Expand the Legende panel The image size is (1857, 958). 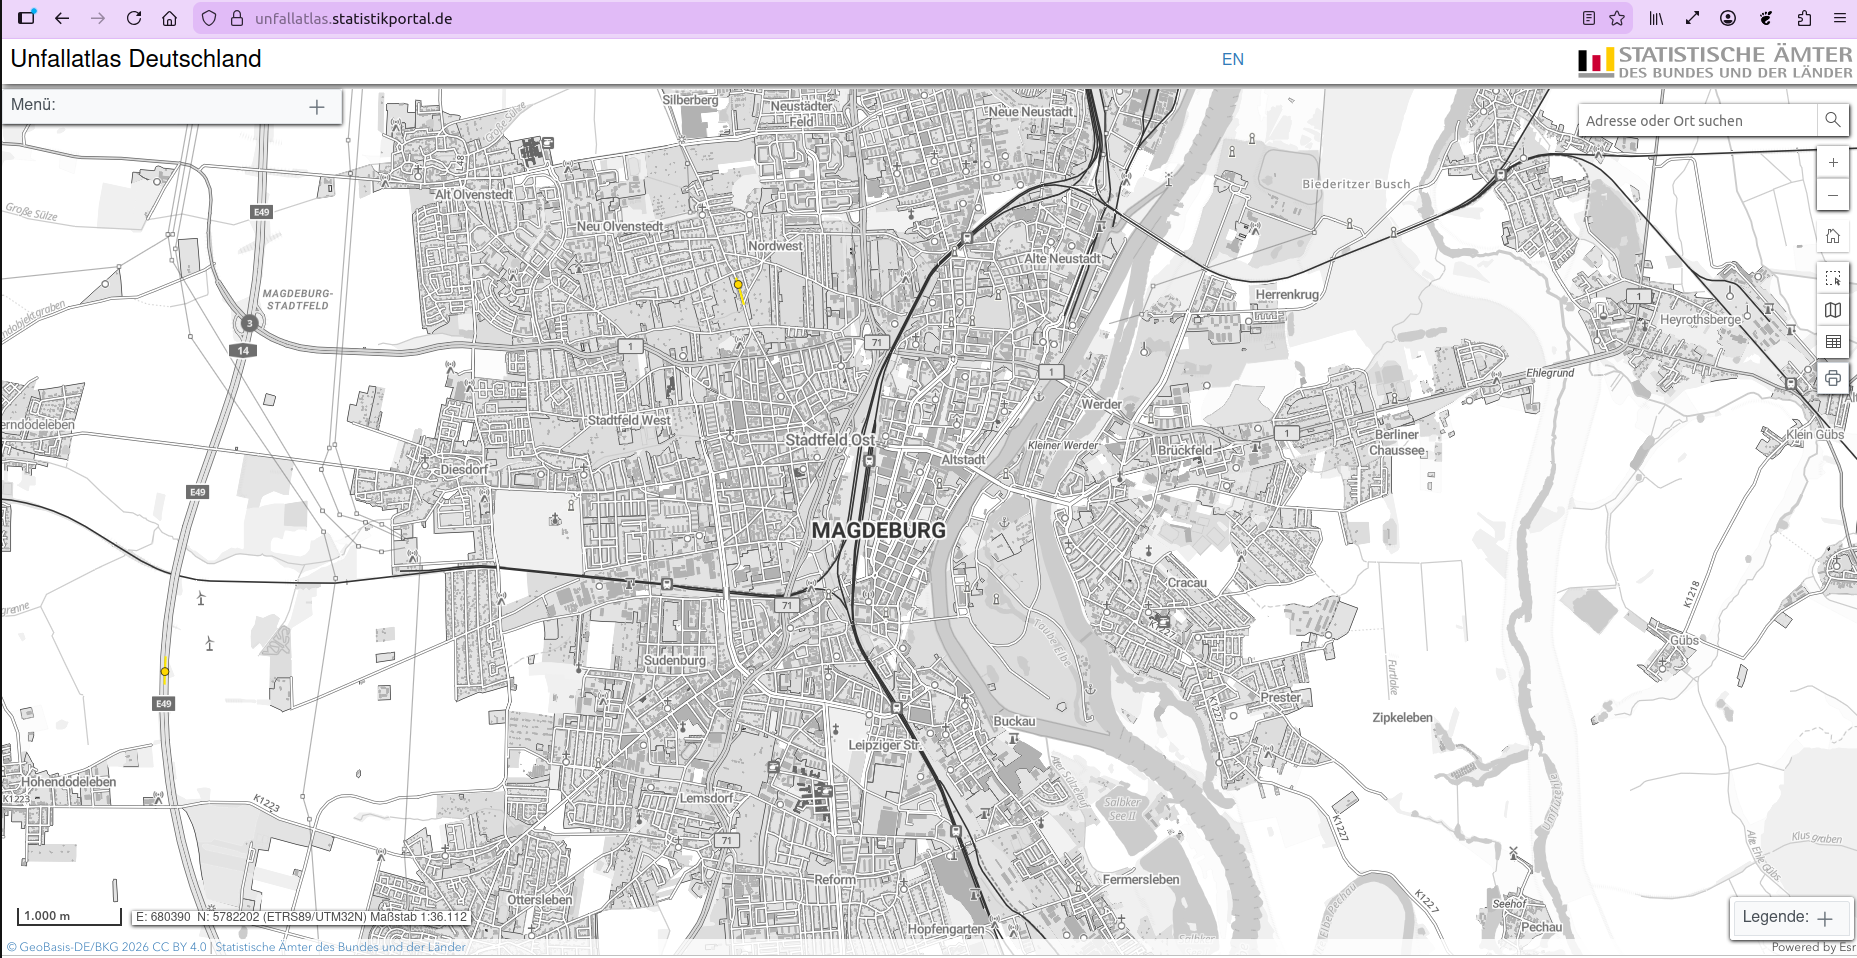(x=1825, y=918)
